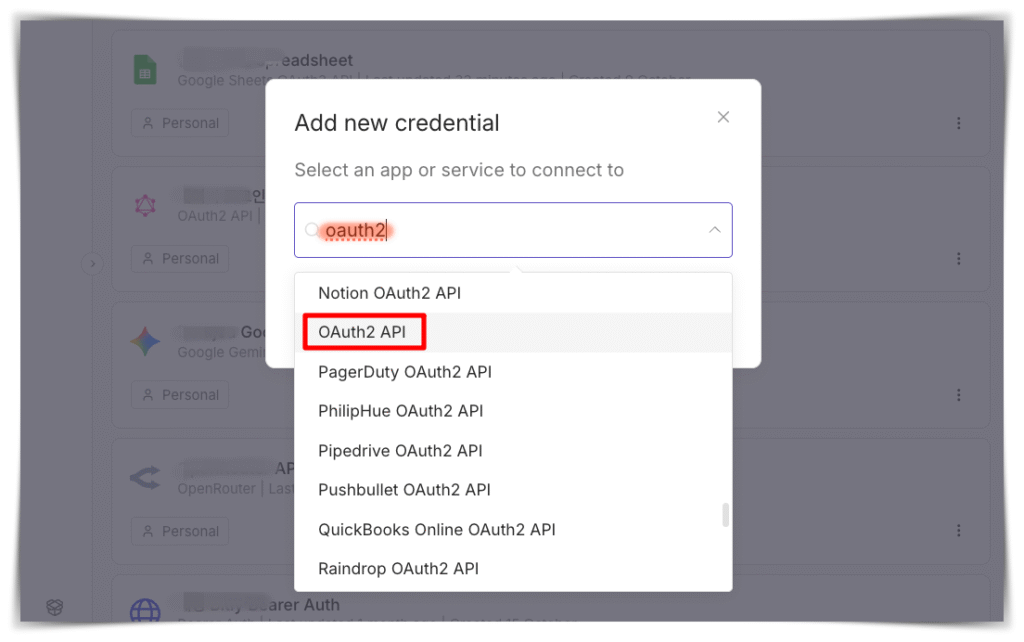Image resolution: width=1024 pixels, height=642 pixels.
Task: Click the oauth2 search input field
Action: tap(500, 230)
